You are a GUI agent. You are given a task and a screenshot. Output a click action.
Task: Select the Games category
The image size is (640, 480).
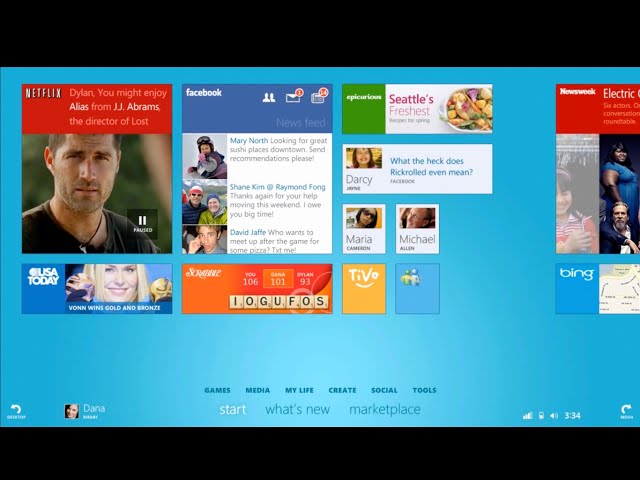(217, 390)
